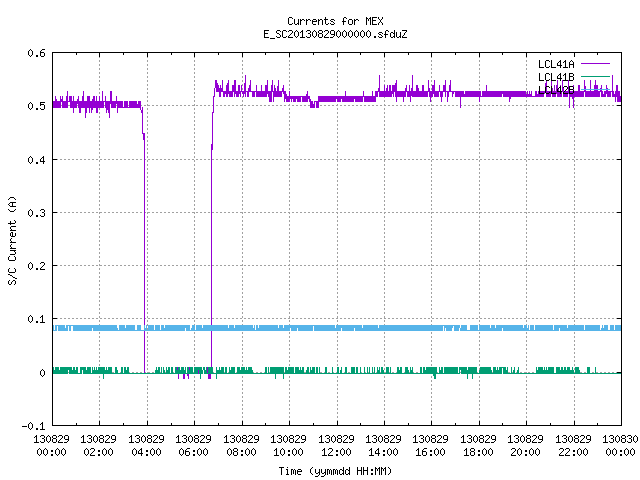Select the LCL41A legend label

click(x=556, y=64)
